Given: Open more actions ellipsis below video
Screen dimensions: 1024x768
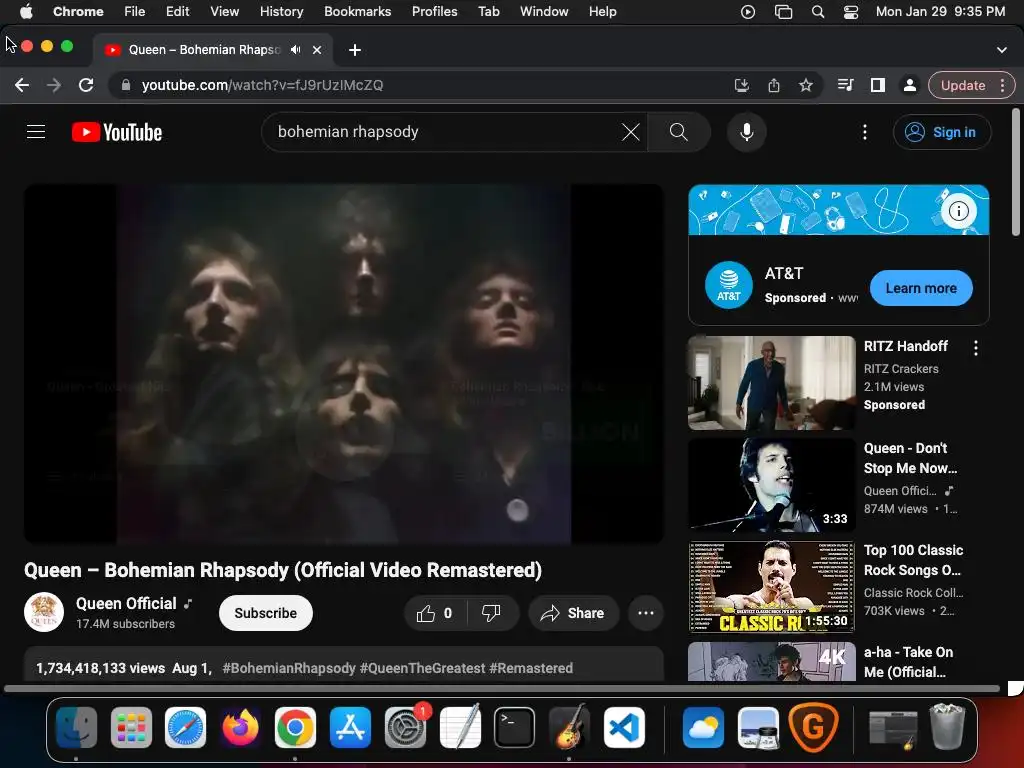Looking at the screenshot, I should [x=646, y=613].
